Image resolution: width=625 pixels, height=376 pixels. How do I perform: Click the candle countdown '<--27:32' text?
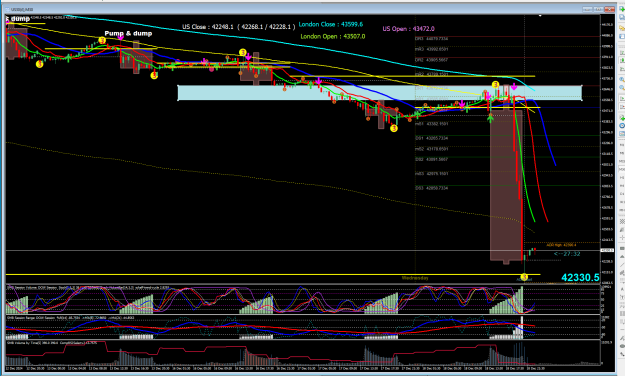567,254
